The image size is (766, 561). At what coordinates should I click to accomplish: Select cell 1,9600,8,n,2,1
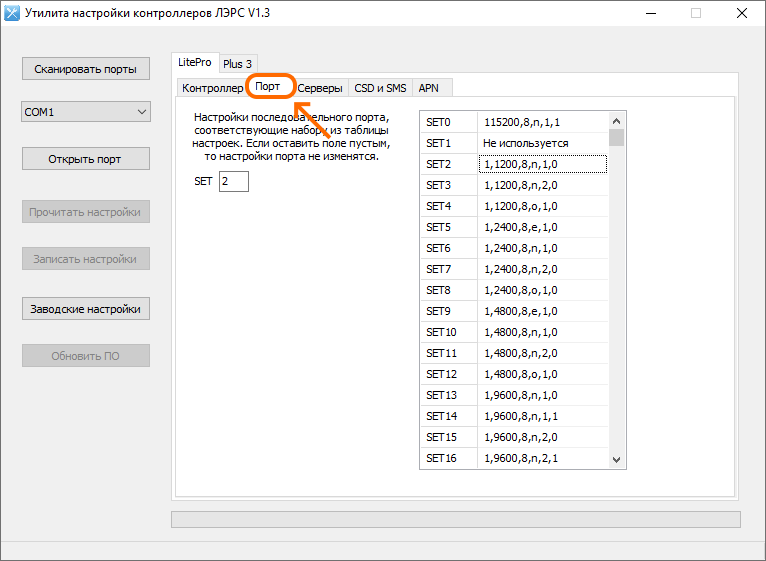[x=543, y=458]
